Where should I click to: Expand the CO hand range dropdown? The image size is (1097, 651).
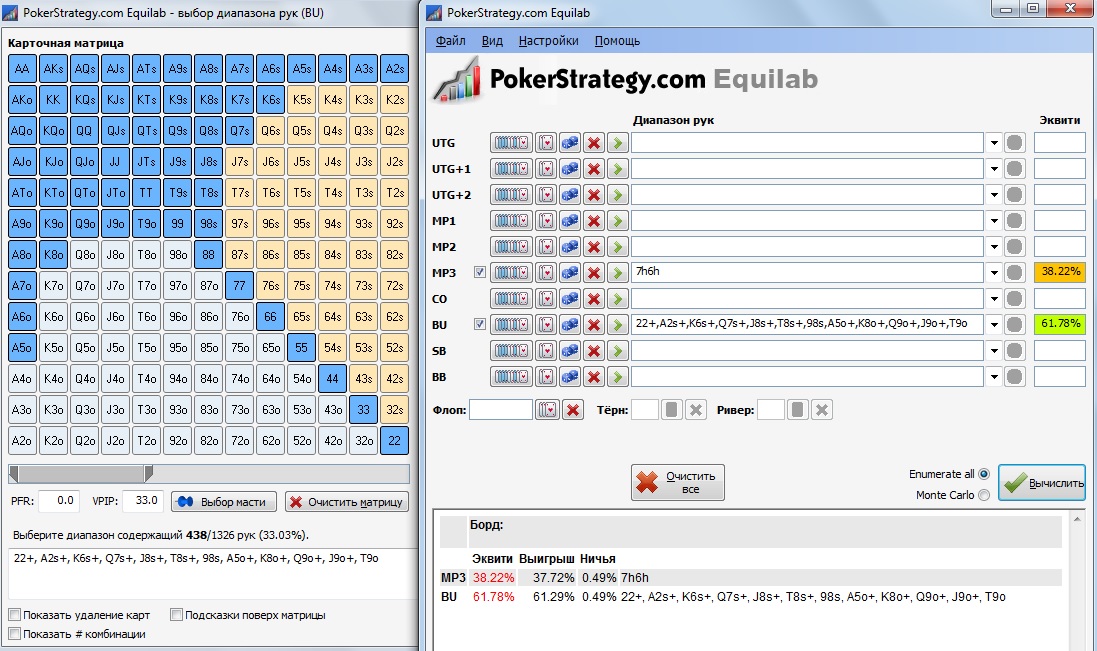(x=994, y=299)
